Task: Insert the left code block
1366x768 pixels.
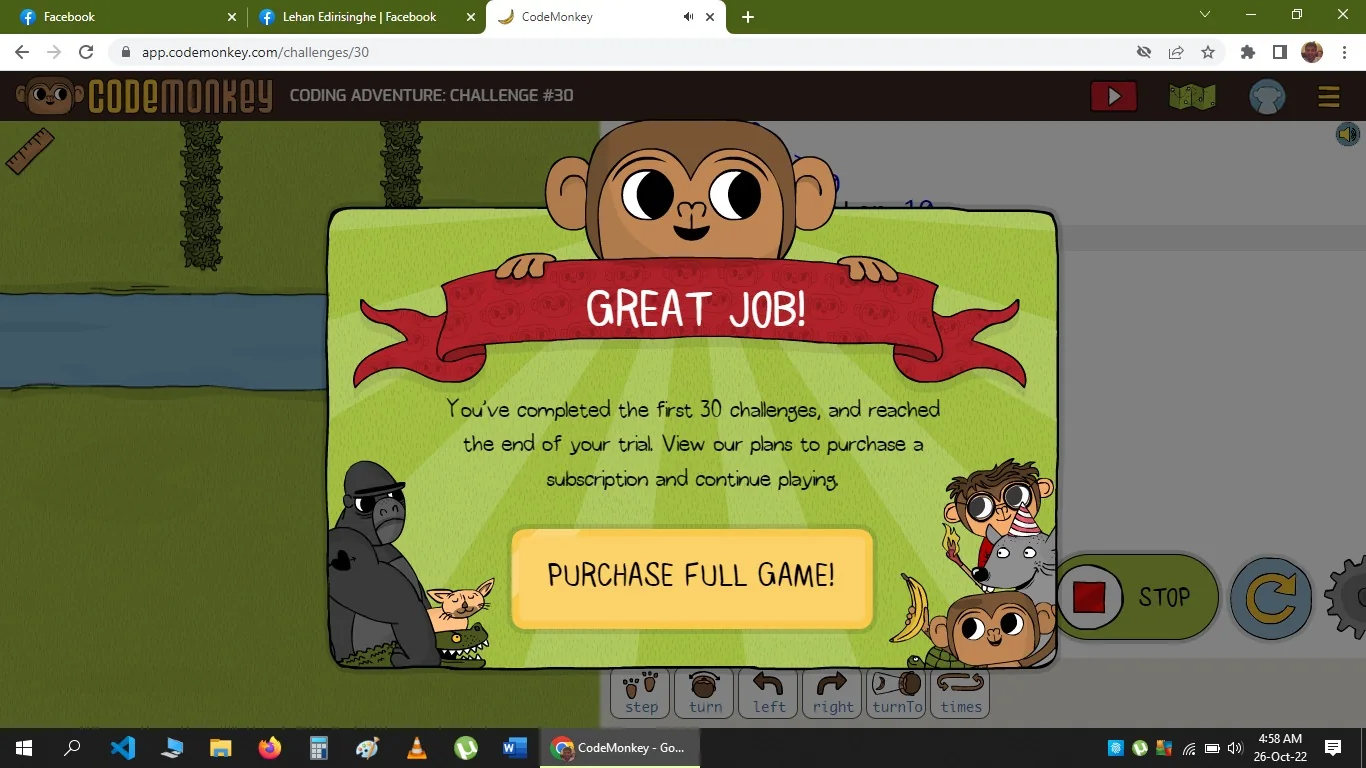Action: click(769, 693)
